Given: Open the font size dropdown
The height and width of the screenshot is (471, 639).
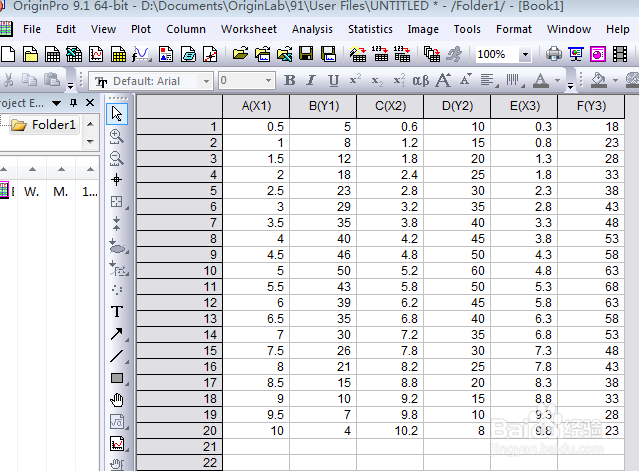Looking at the screenshot, I should pyautogui.click(x=268, y=81).
